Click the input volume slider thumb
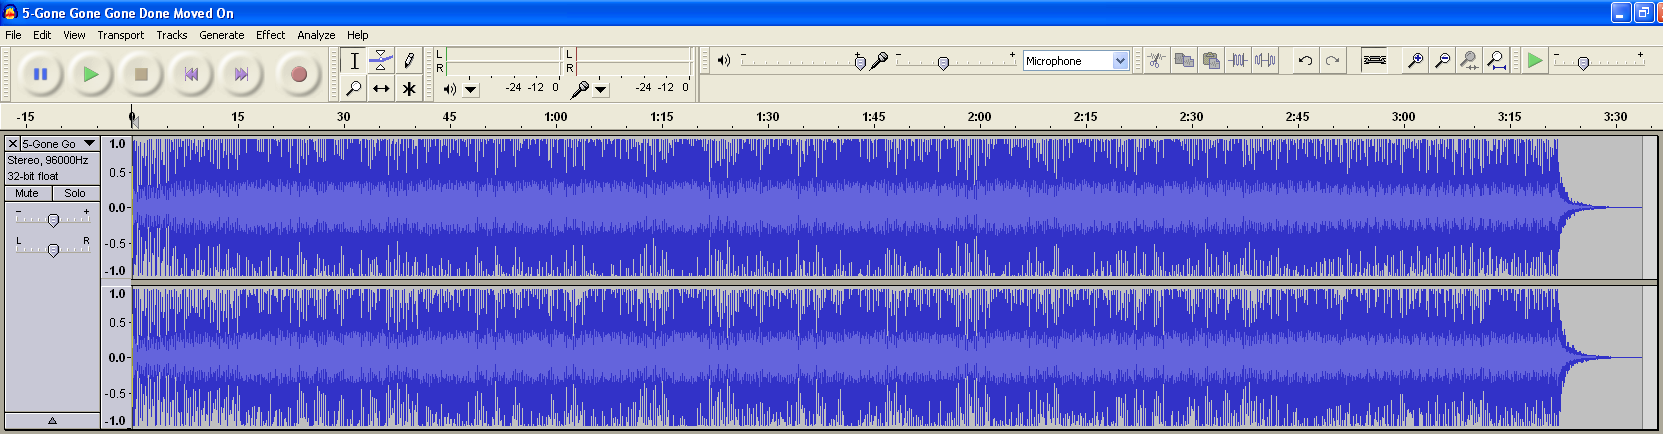 point(943,63)
